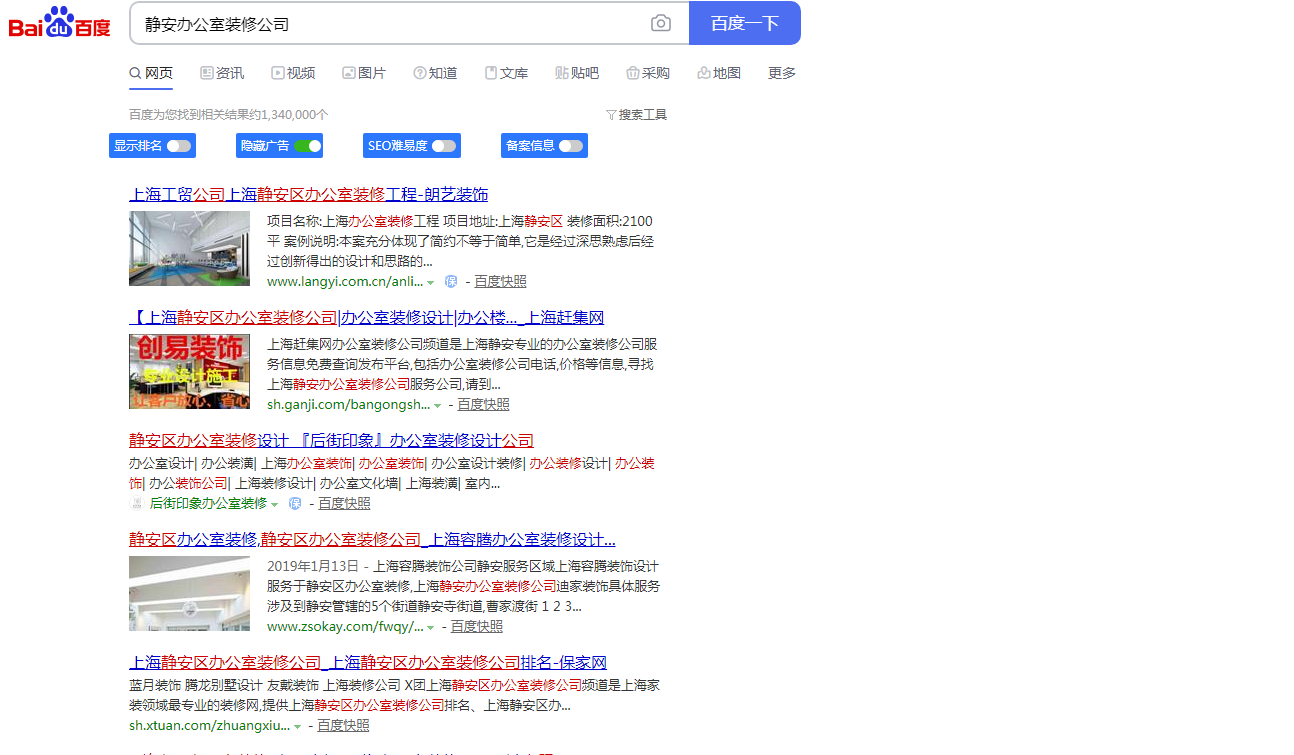The image size is (1294, 755).
Task: Go to the 地图 tab
Action: (x=719, y=73)
